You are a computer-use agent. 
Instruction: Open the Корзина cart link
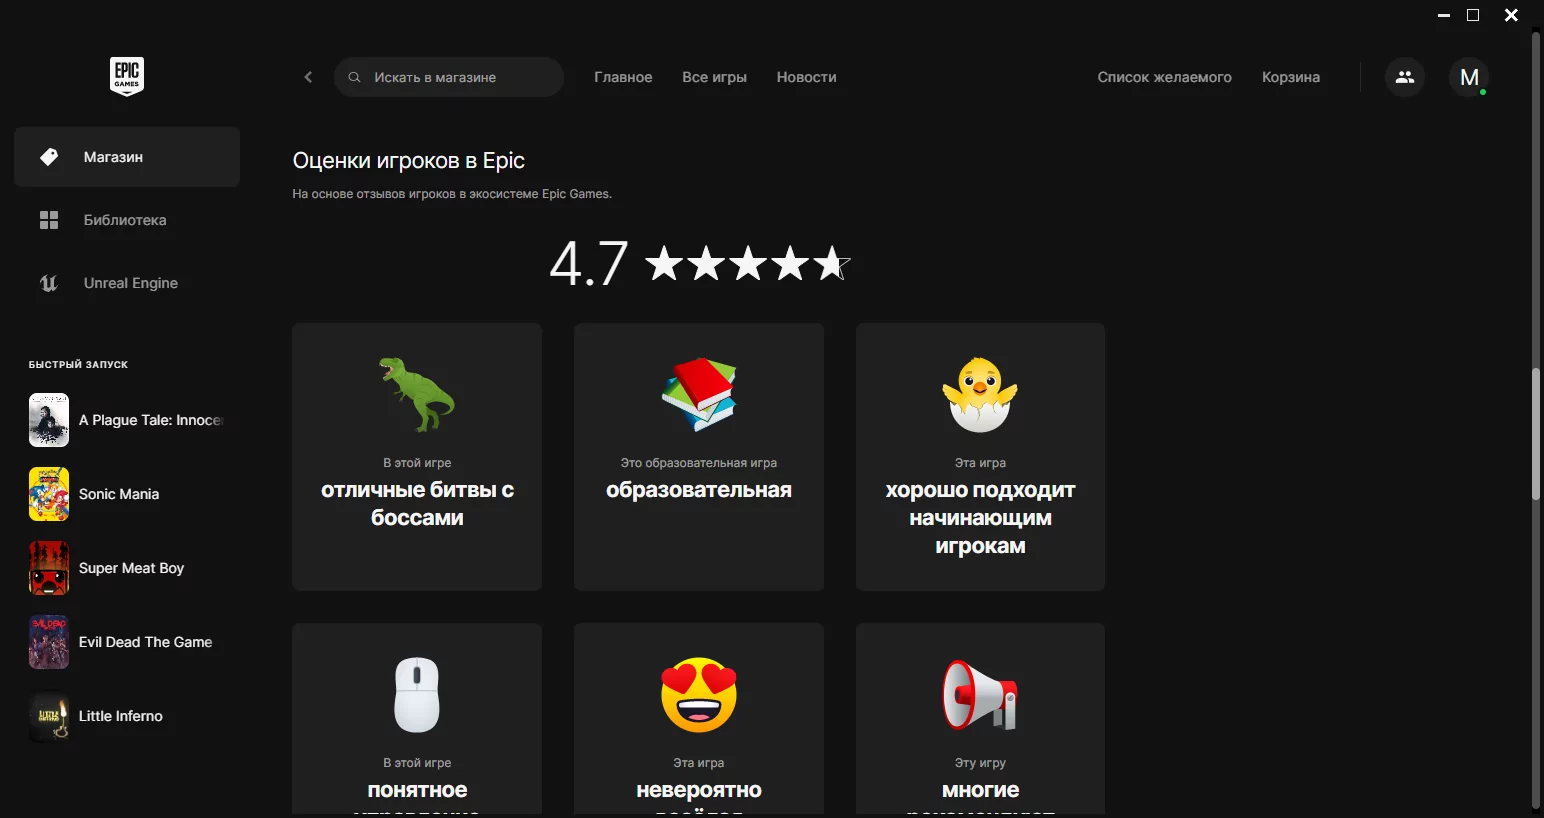coord(1291,77)
